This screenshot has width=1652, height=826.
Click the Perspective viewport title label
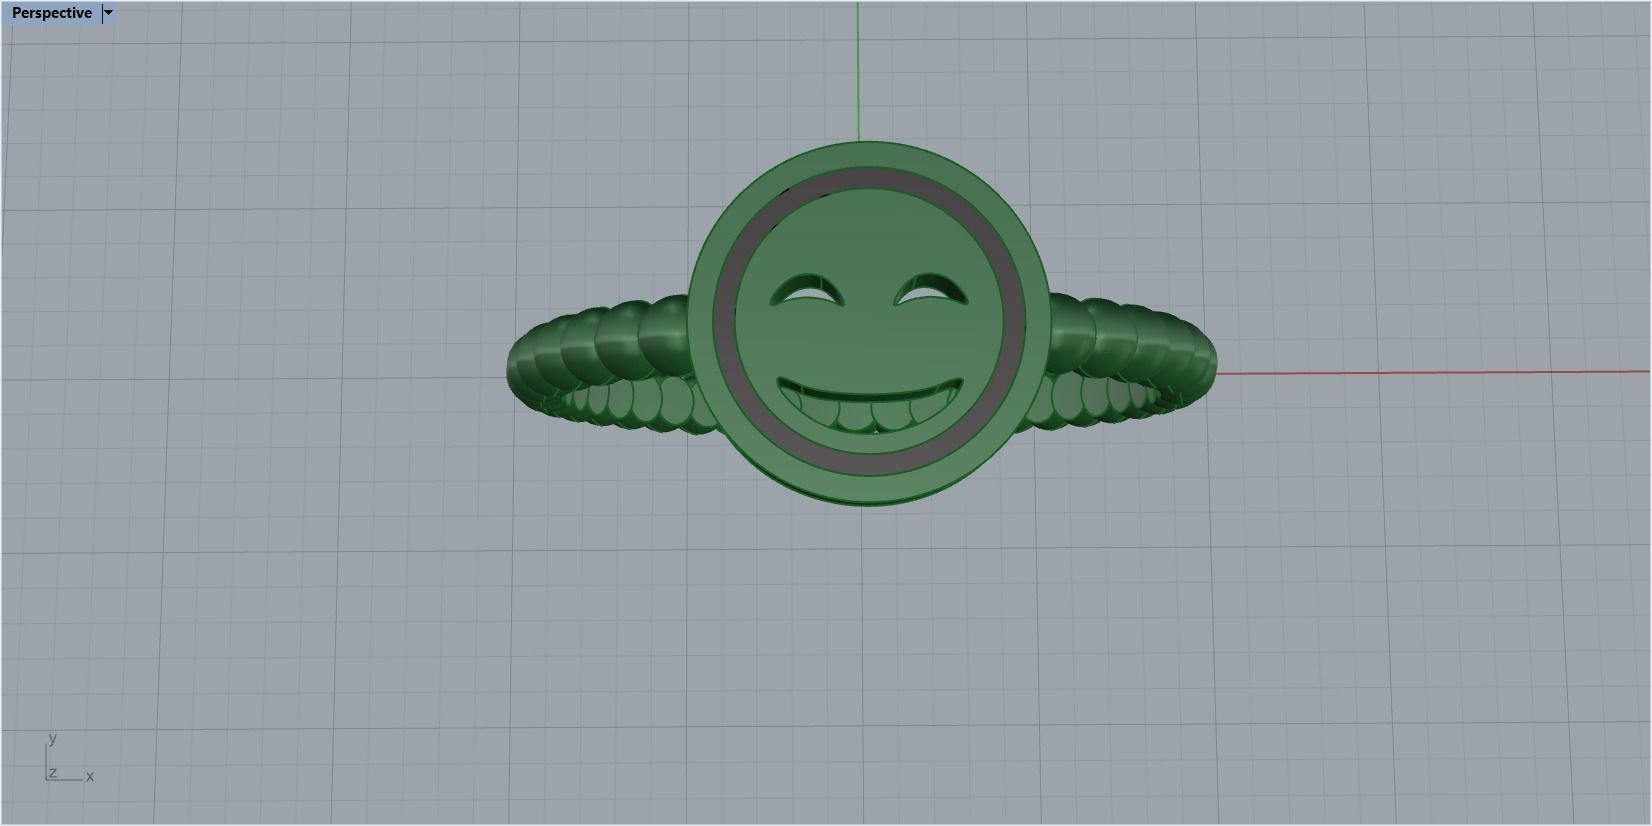click(51, 13)
